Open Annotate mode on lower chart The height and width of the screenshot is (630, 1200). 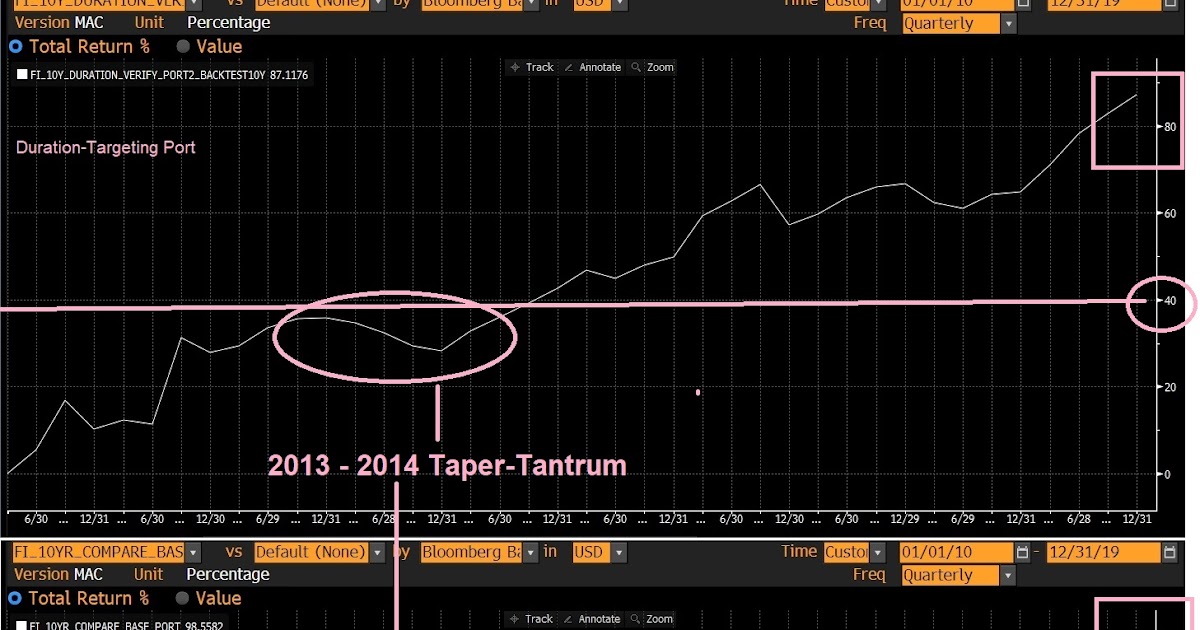point(594,619)
